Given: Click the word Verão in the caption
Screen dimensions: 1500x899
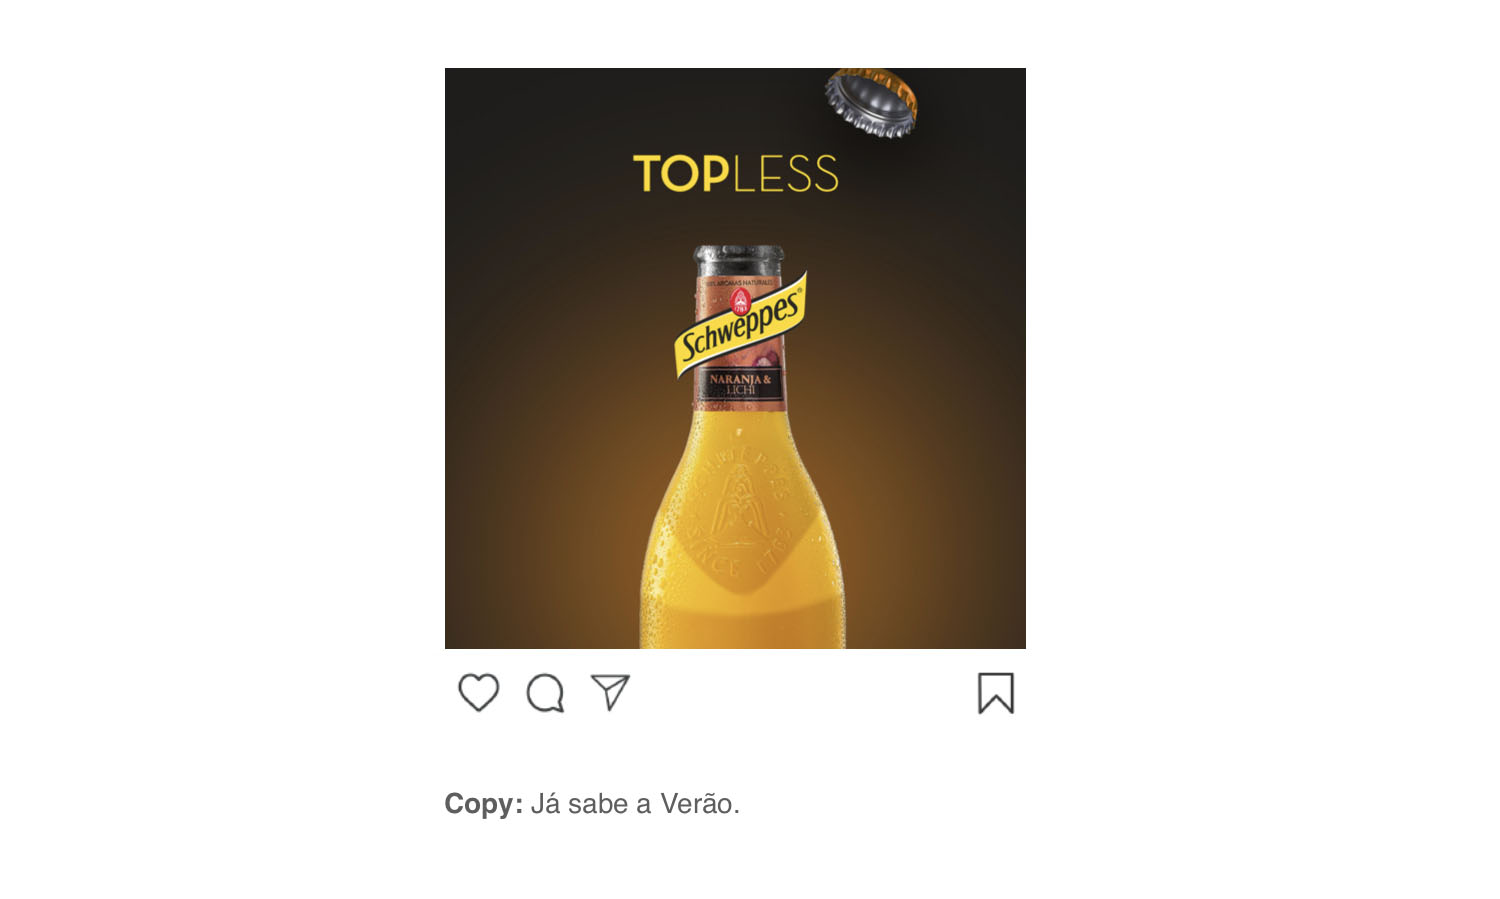Looking at the screenshot, I should 700,804.
